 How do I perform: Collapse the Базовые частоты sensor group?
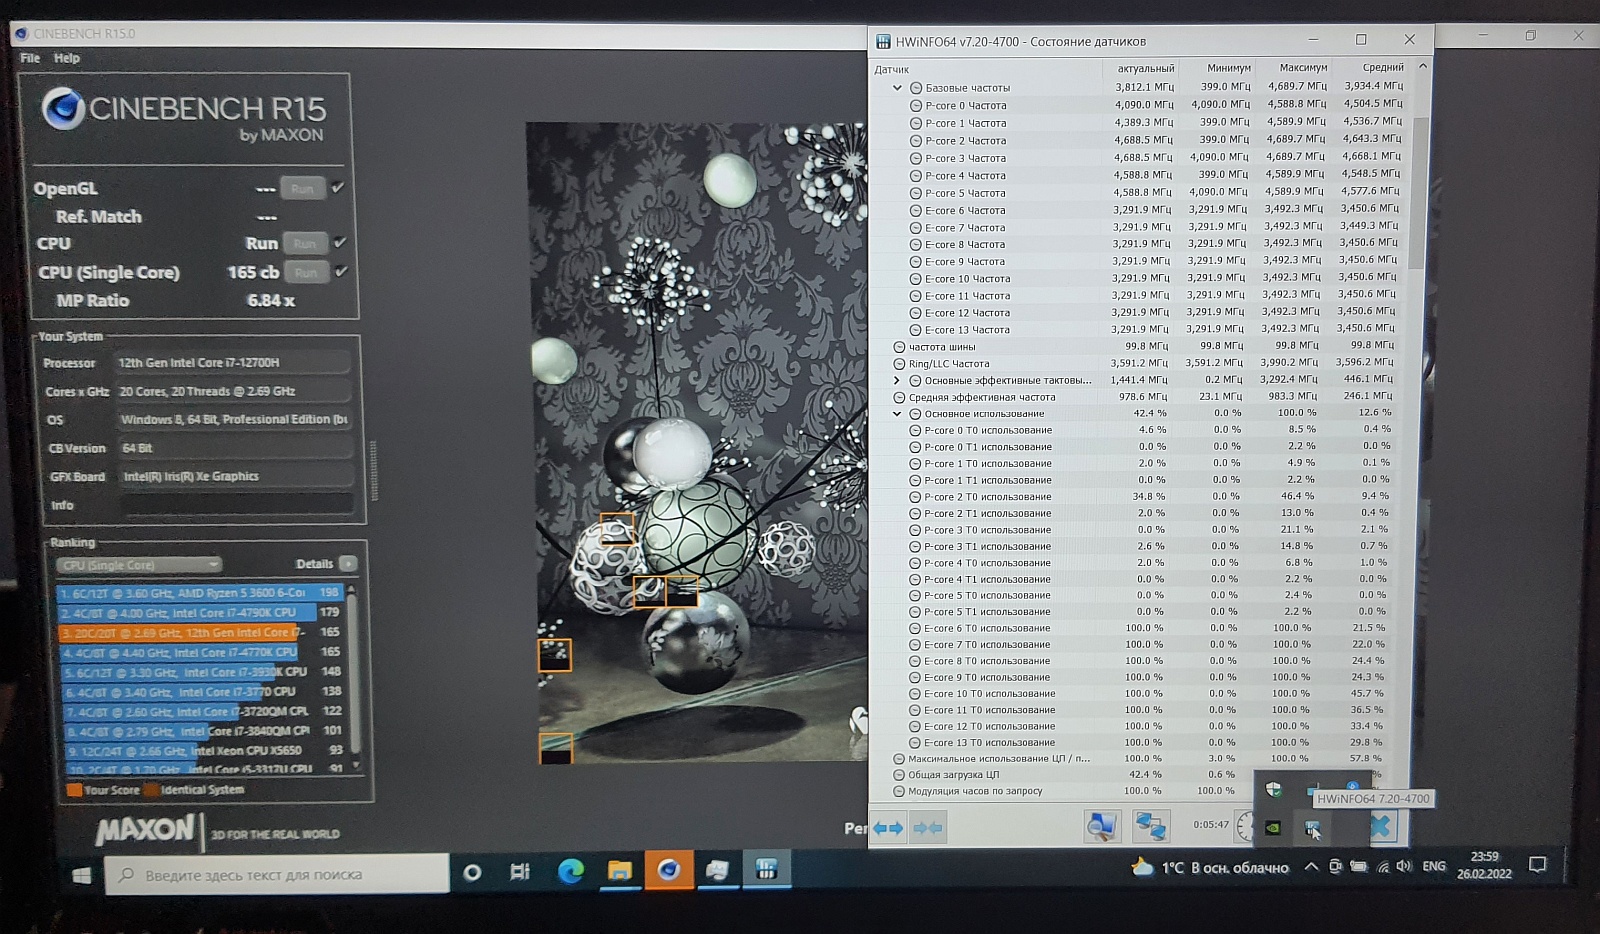pyautogui.click(x=897, y=88)
